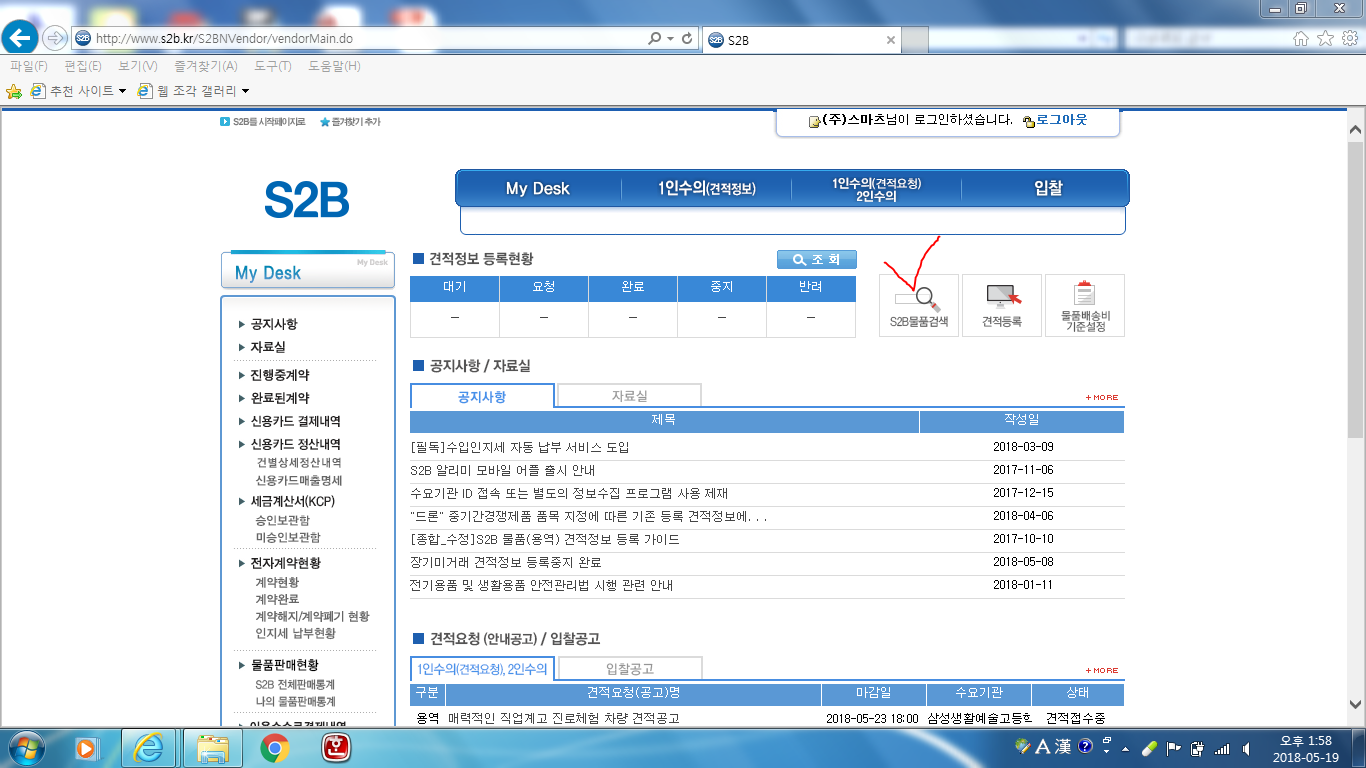1366x768 pixels.
Task: Switch to 자료실 tab in notices
Action: point(630,396)
